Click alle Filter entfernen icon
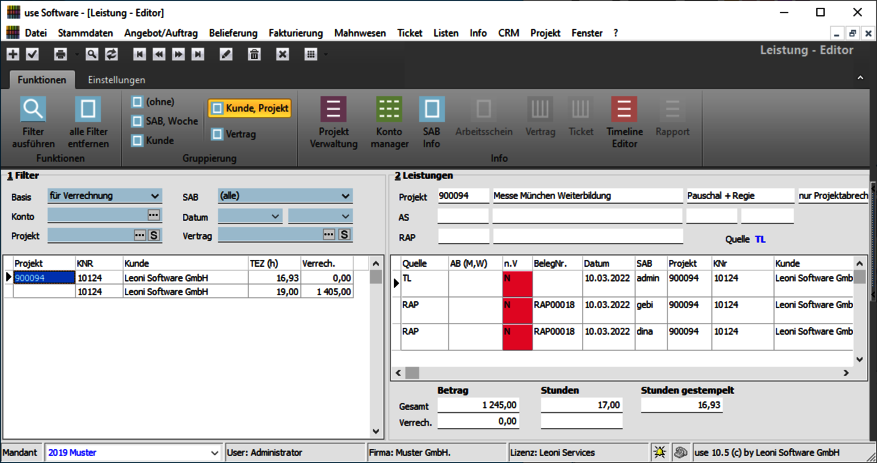The image size is (877, 463). click(89, 123)
